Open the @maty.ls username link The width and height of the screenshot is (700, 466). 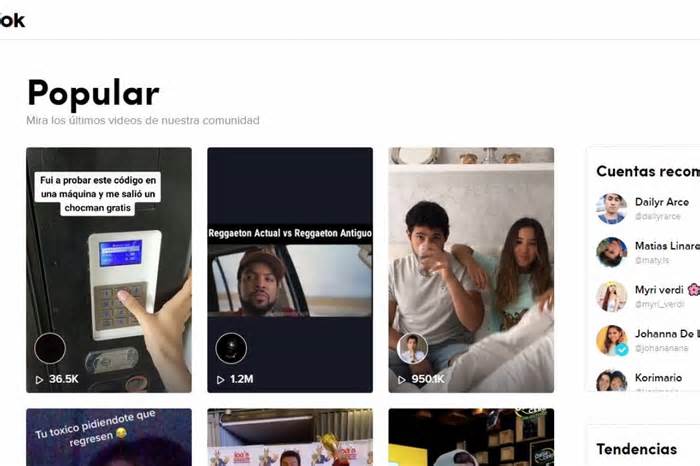click(x=652, y=260)
